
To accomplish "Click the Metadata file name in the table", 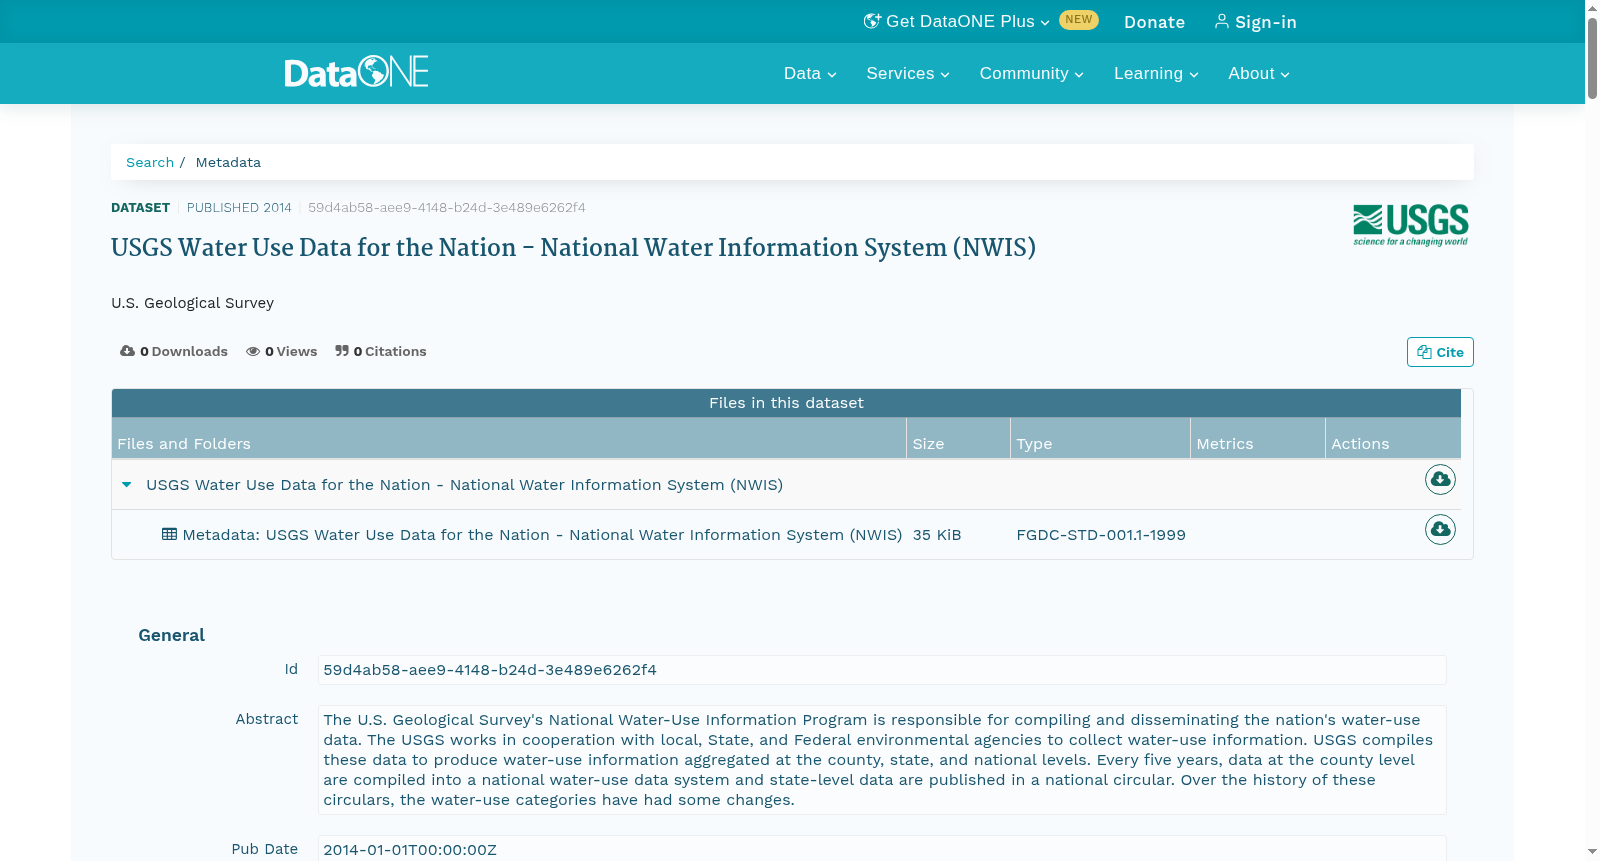I will click(x=542, y=535).
